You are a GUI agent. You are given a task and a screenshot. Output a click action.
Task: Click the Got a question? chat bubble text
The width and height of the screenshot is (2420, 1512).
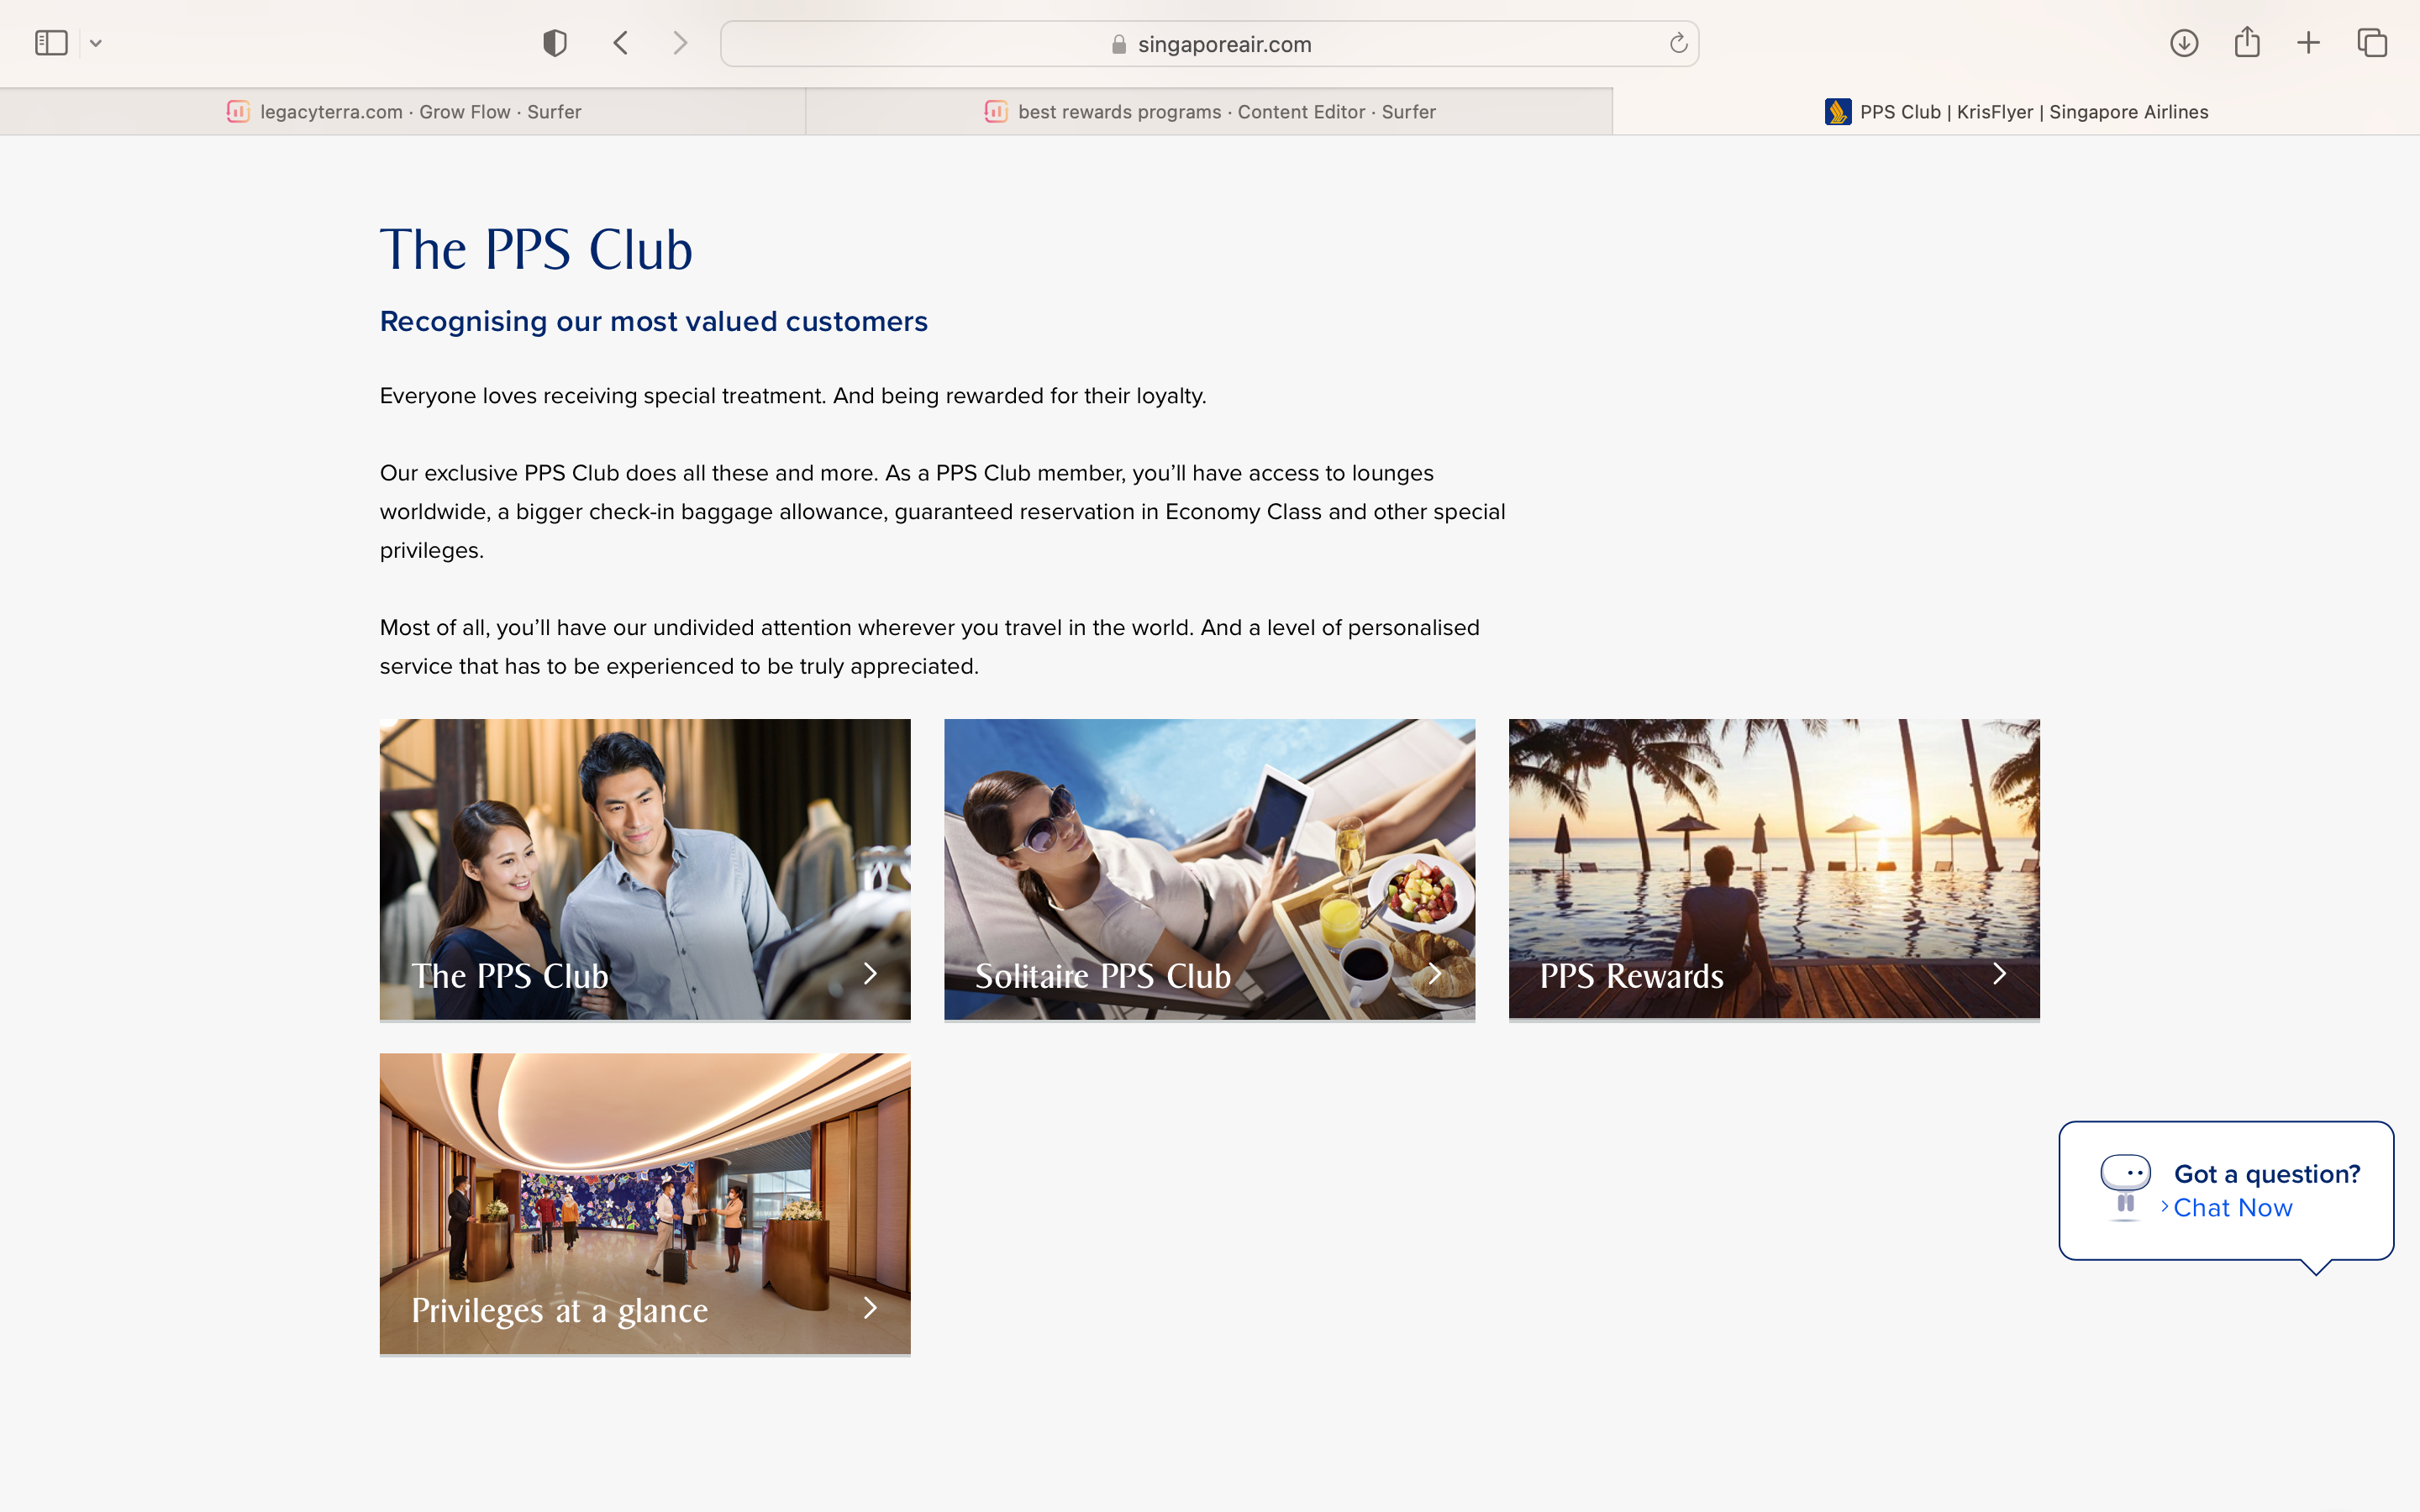point(2267,1174)
